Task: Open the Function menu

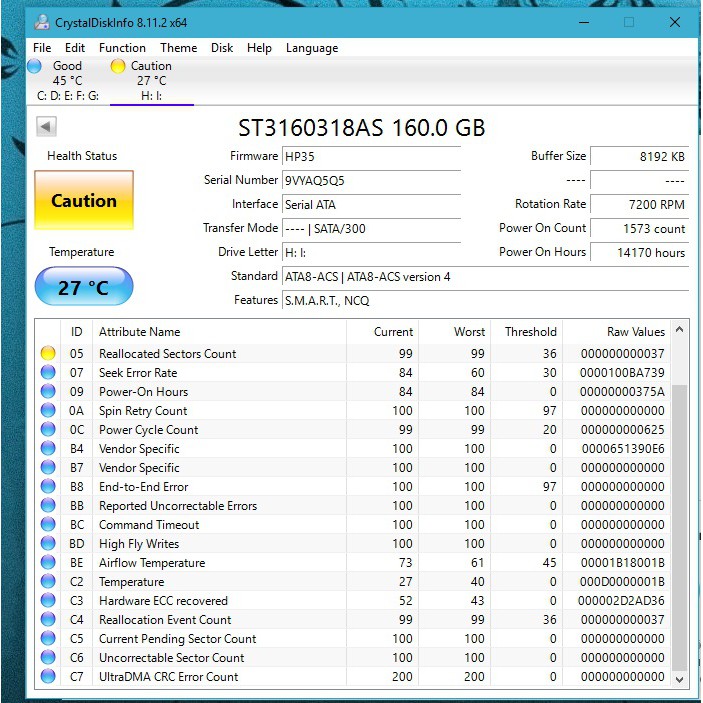Action: click(122, 48)
